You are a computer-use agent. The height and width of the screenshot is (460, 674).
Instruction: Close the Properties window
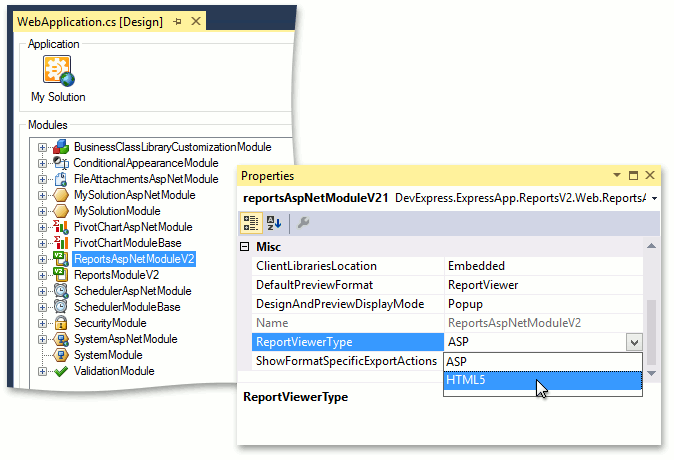(x=650, y=175)
